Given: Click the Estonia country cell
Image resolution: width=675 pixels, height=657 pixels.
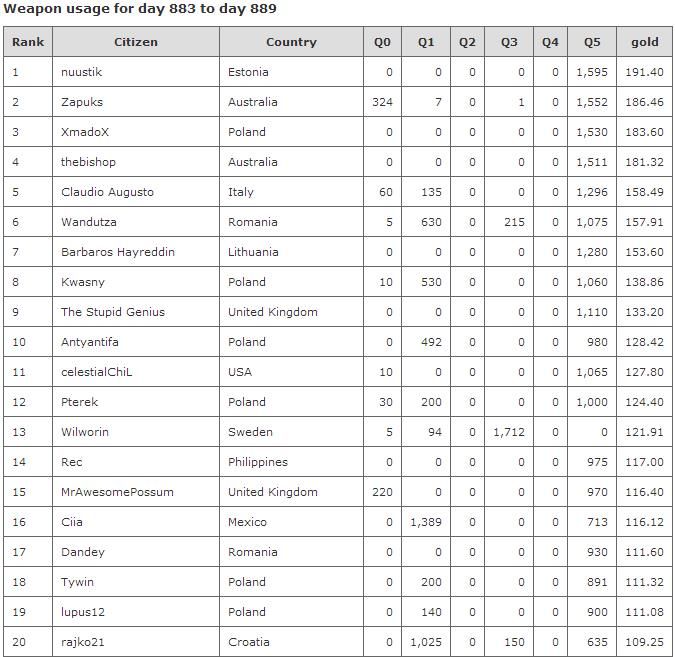Looking at the screenshot, I should coord(248,72).
